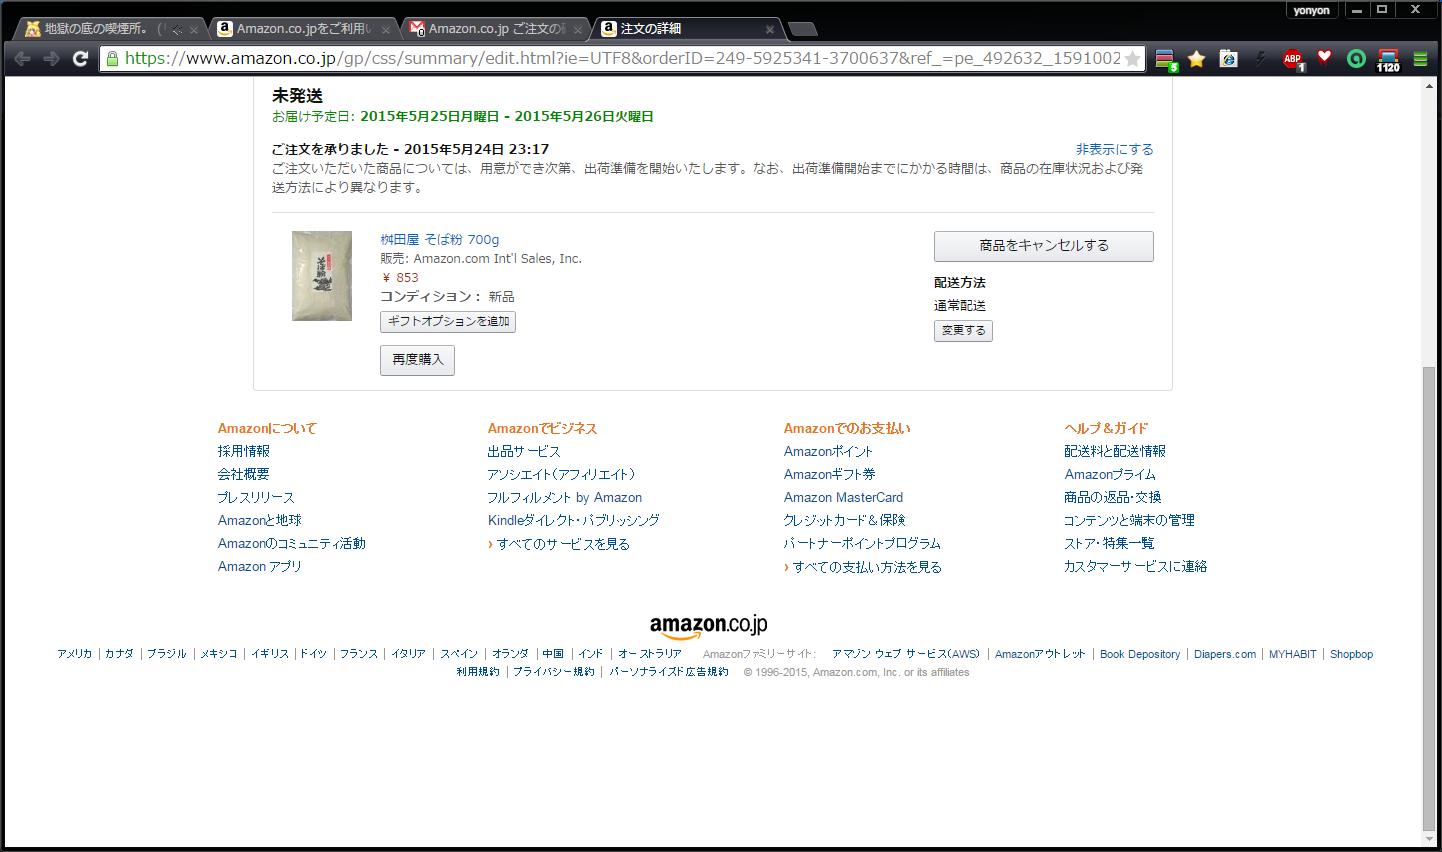Open 配送料と配送情報 link

1114,451
